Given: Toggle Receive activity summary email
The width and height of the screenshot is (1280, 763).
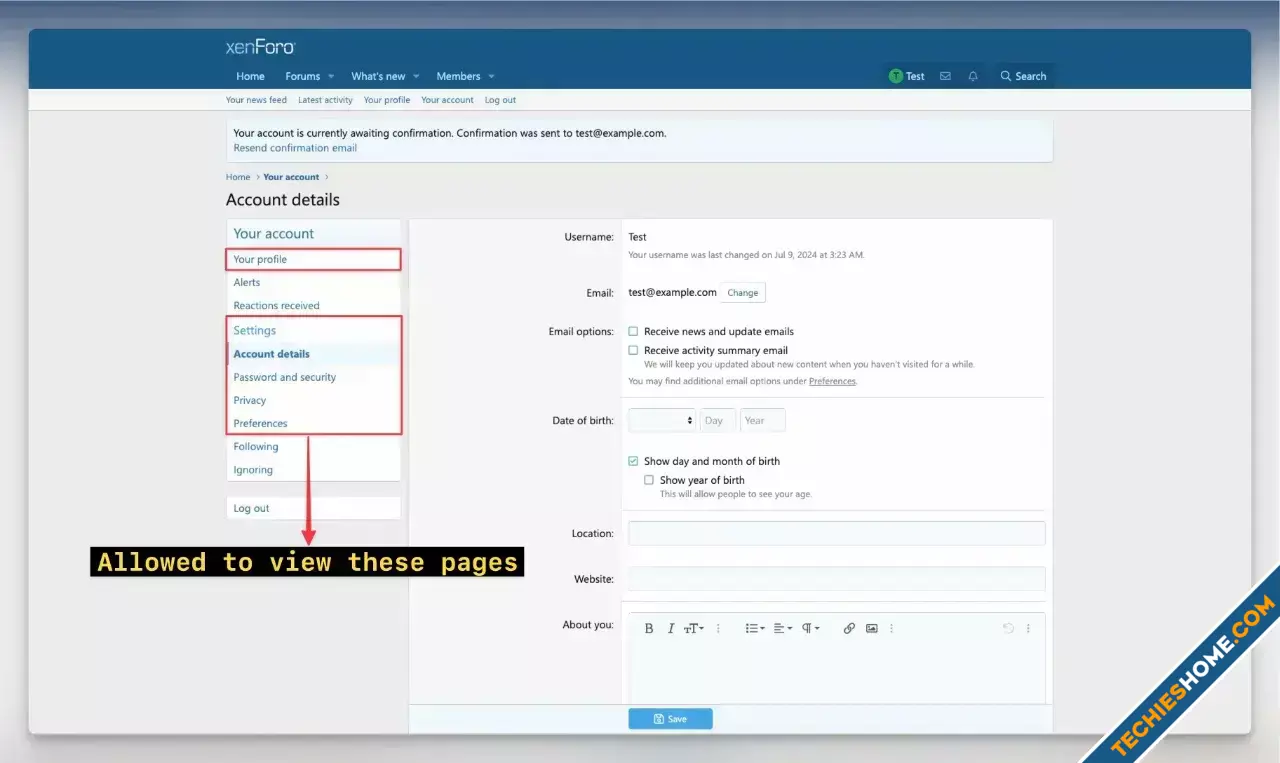Looking at the screenshot, I should click(633, 350).
